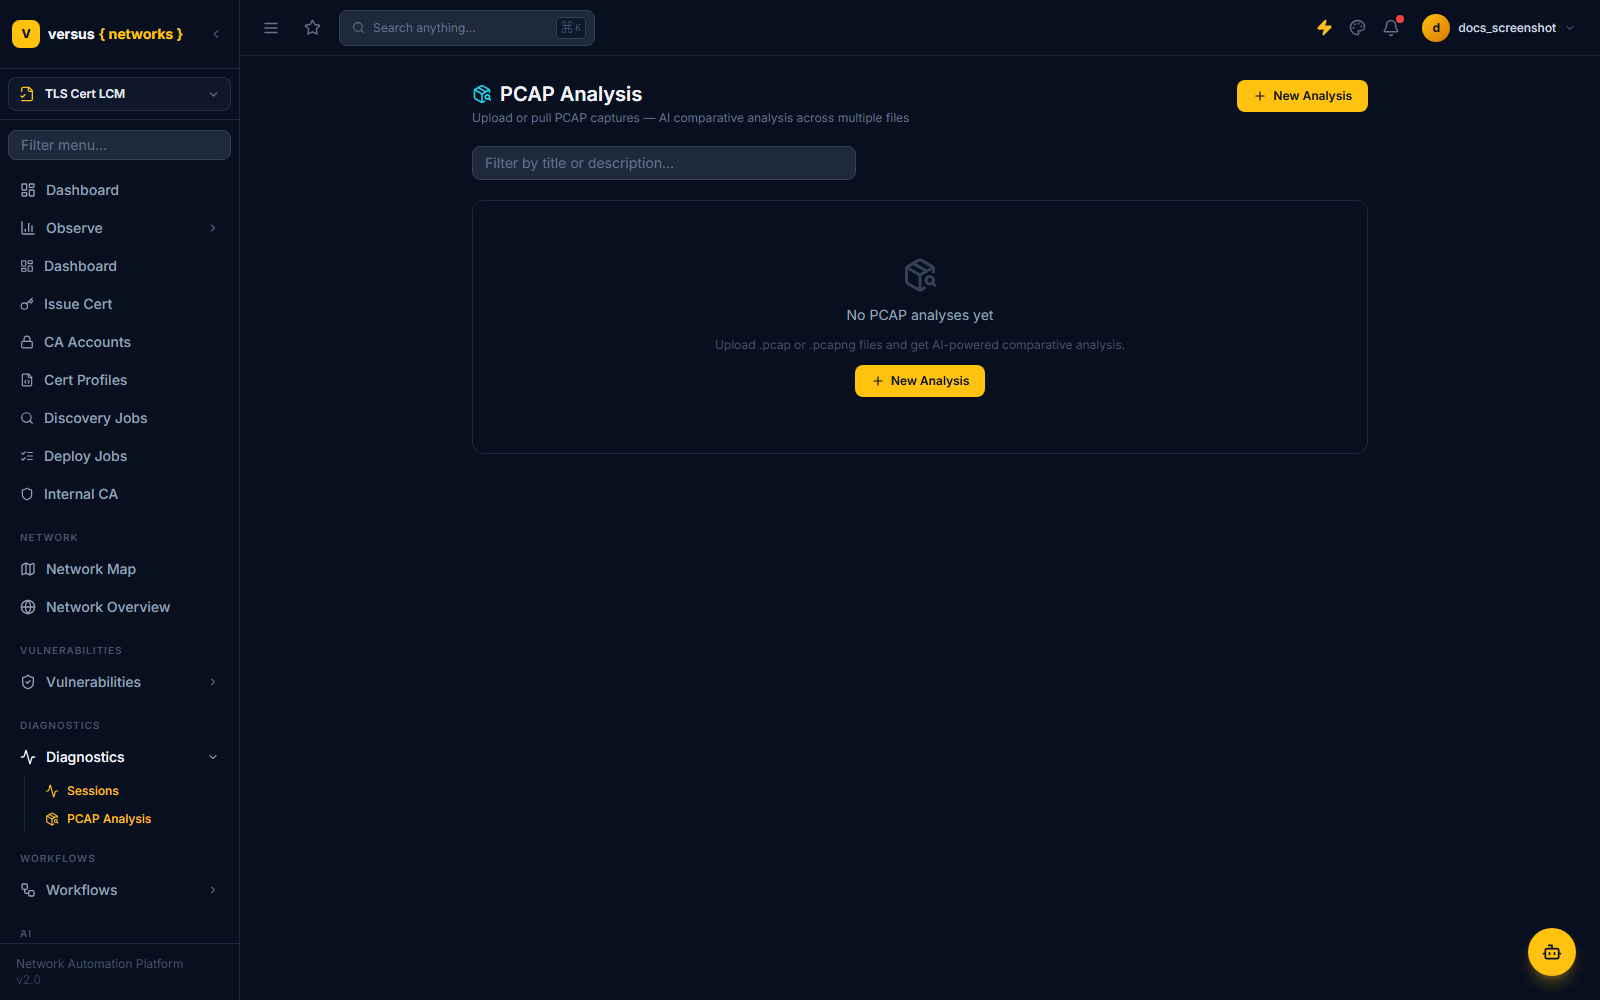1600x1000 pixels.
Task: Go to Cert Profiles
Action: tap(119, 380)
